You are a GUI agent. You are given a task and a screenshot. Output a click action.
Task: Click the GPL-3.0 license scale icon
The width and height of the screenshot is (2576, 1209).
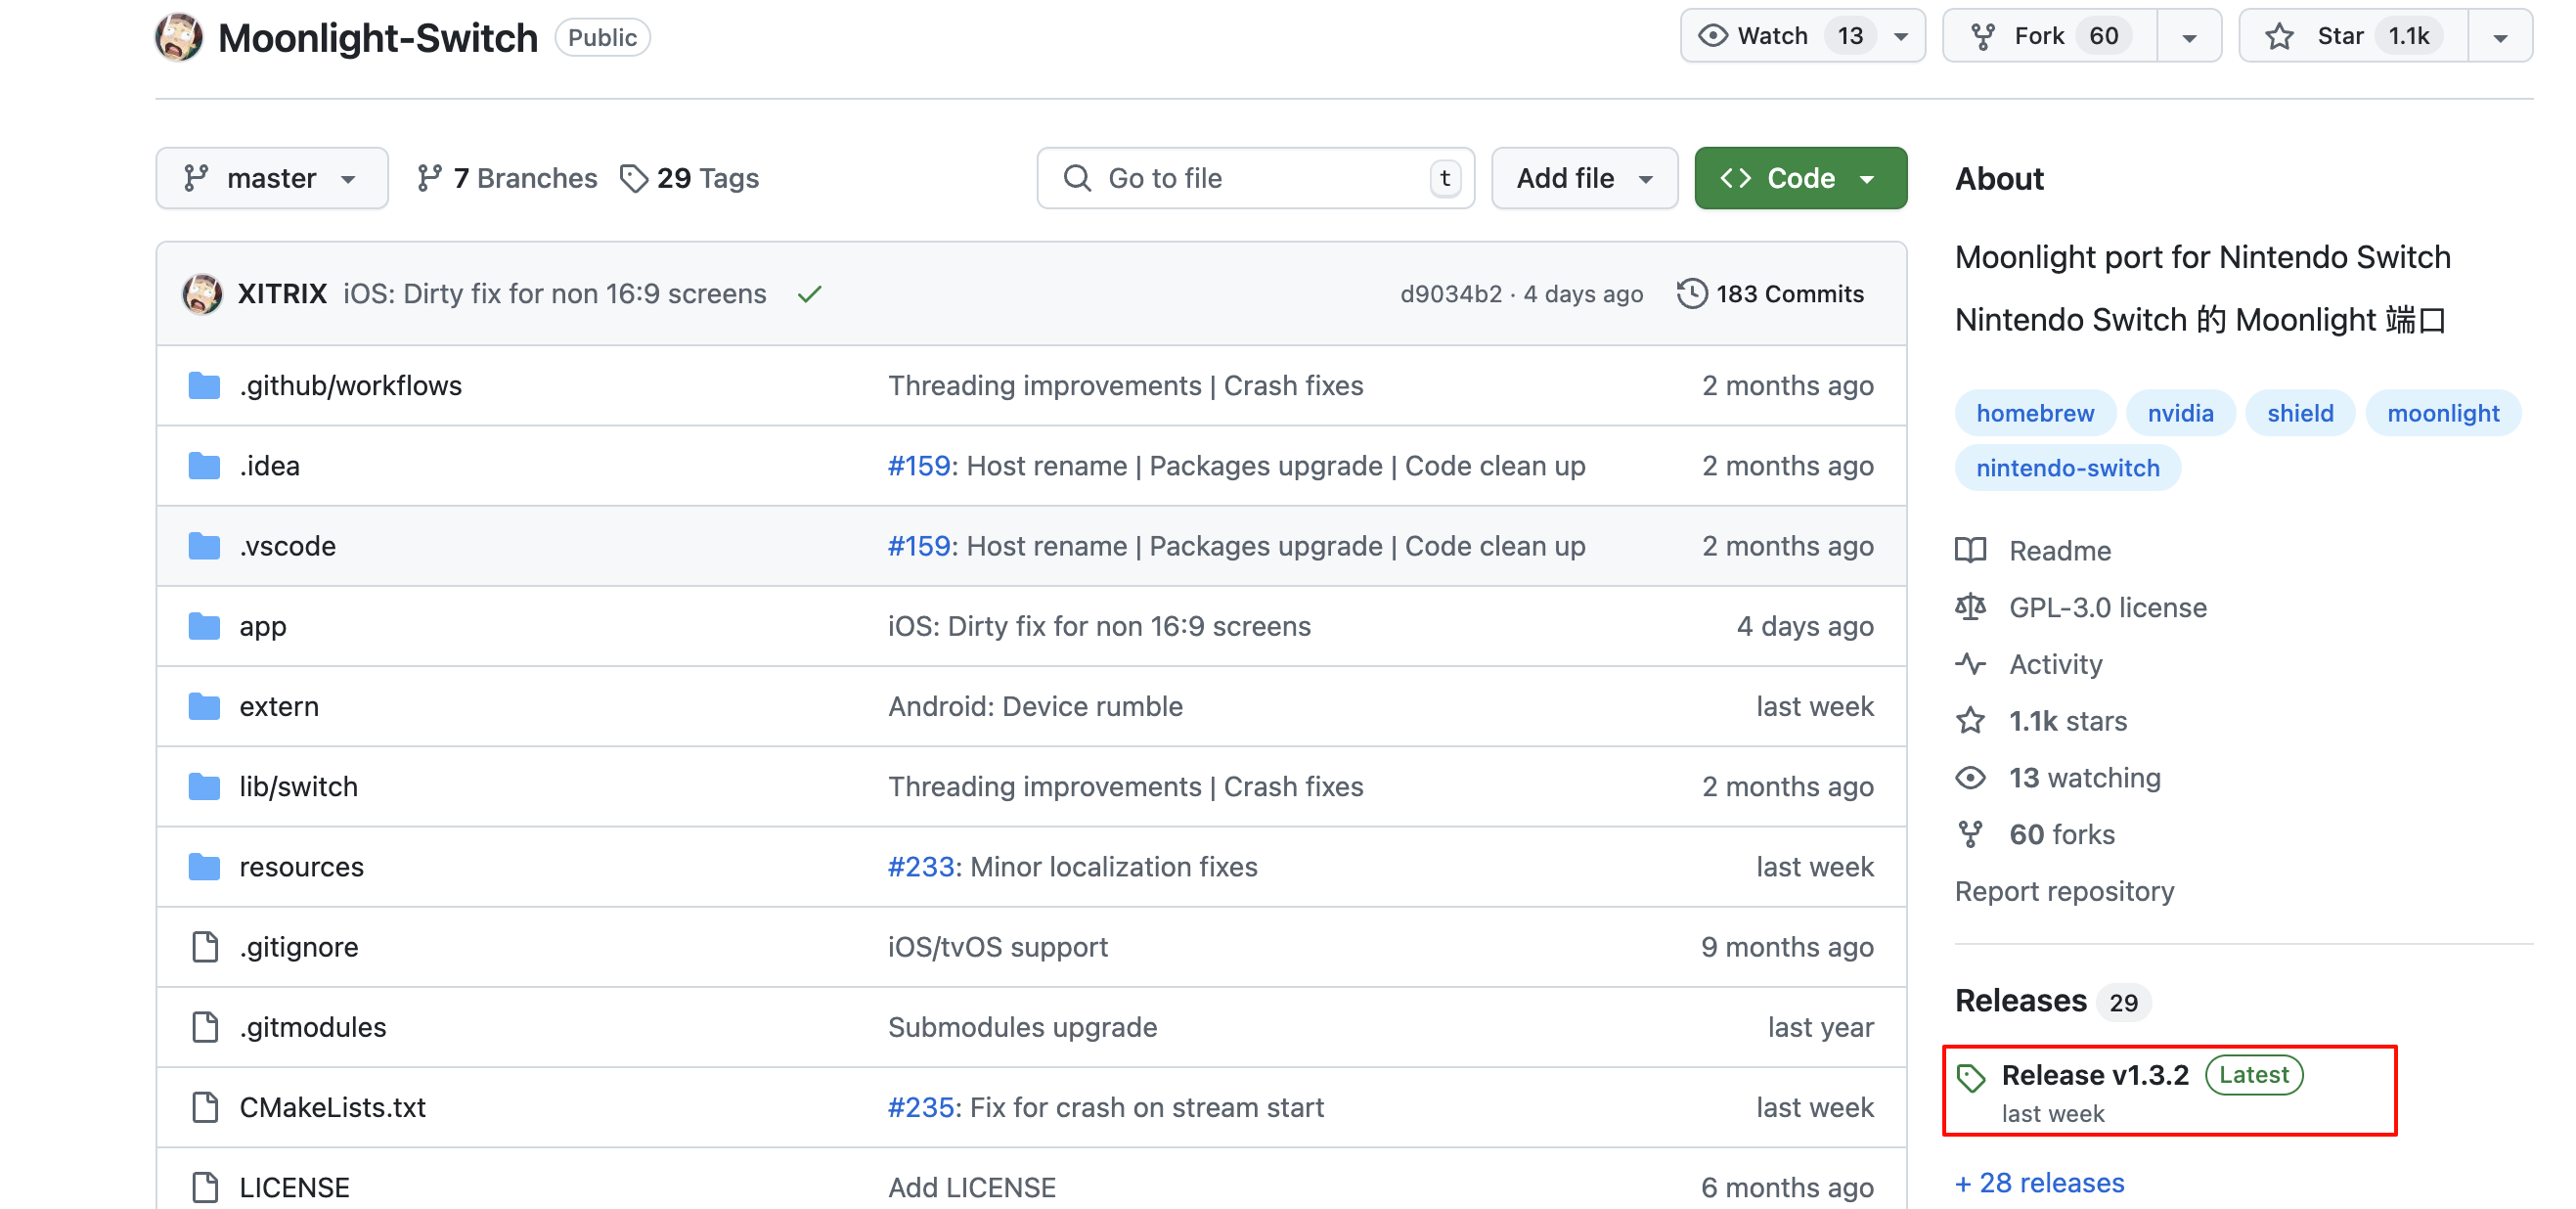(1971, 607)
